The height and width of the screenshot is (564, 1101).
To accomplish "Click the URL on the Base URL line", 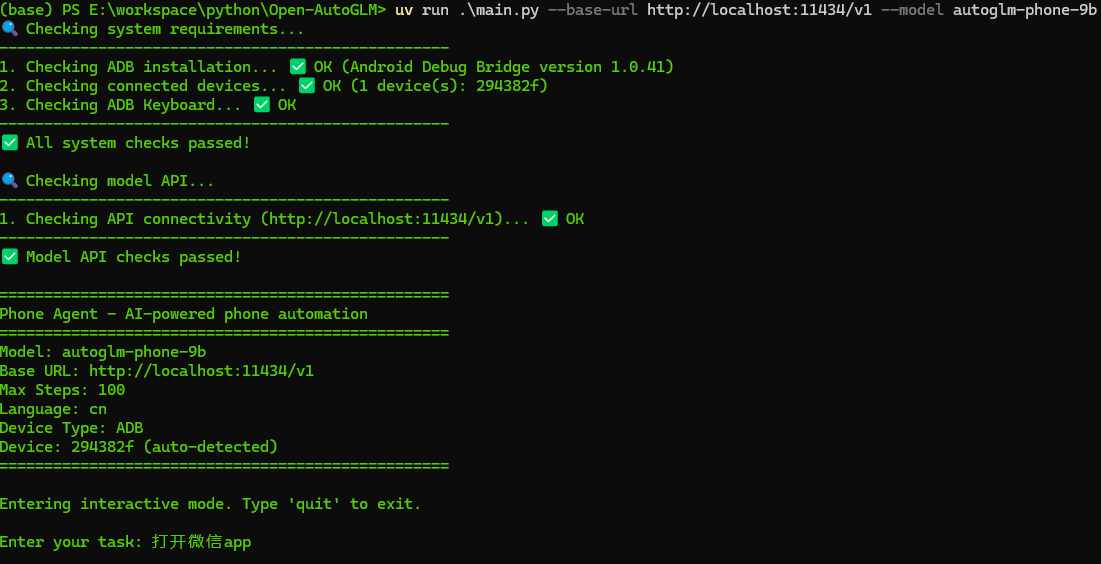I will (x=201, y=371).
